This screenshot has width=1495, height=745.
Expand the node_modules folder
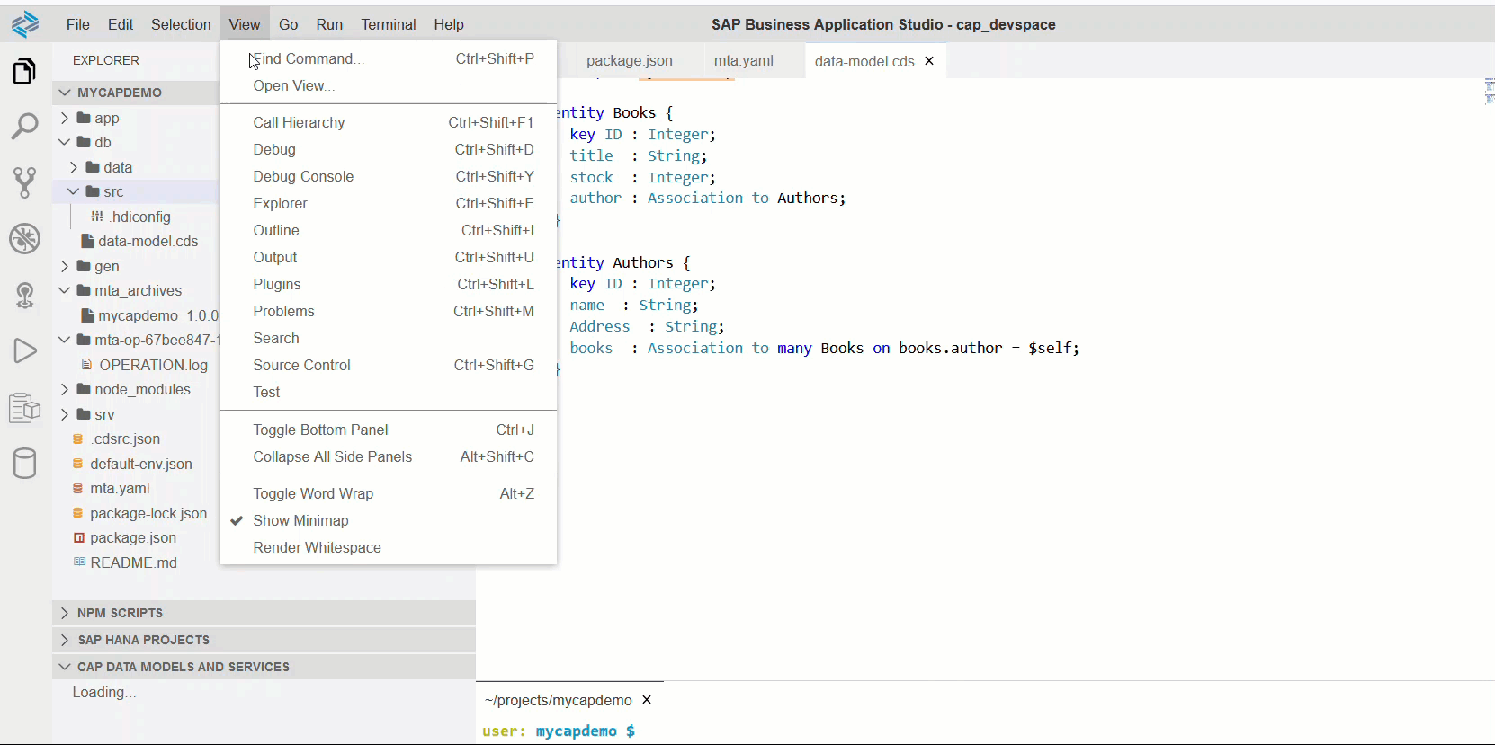click(x=64, y=389)
